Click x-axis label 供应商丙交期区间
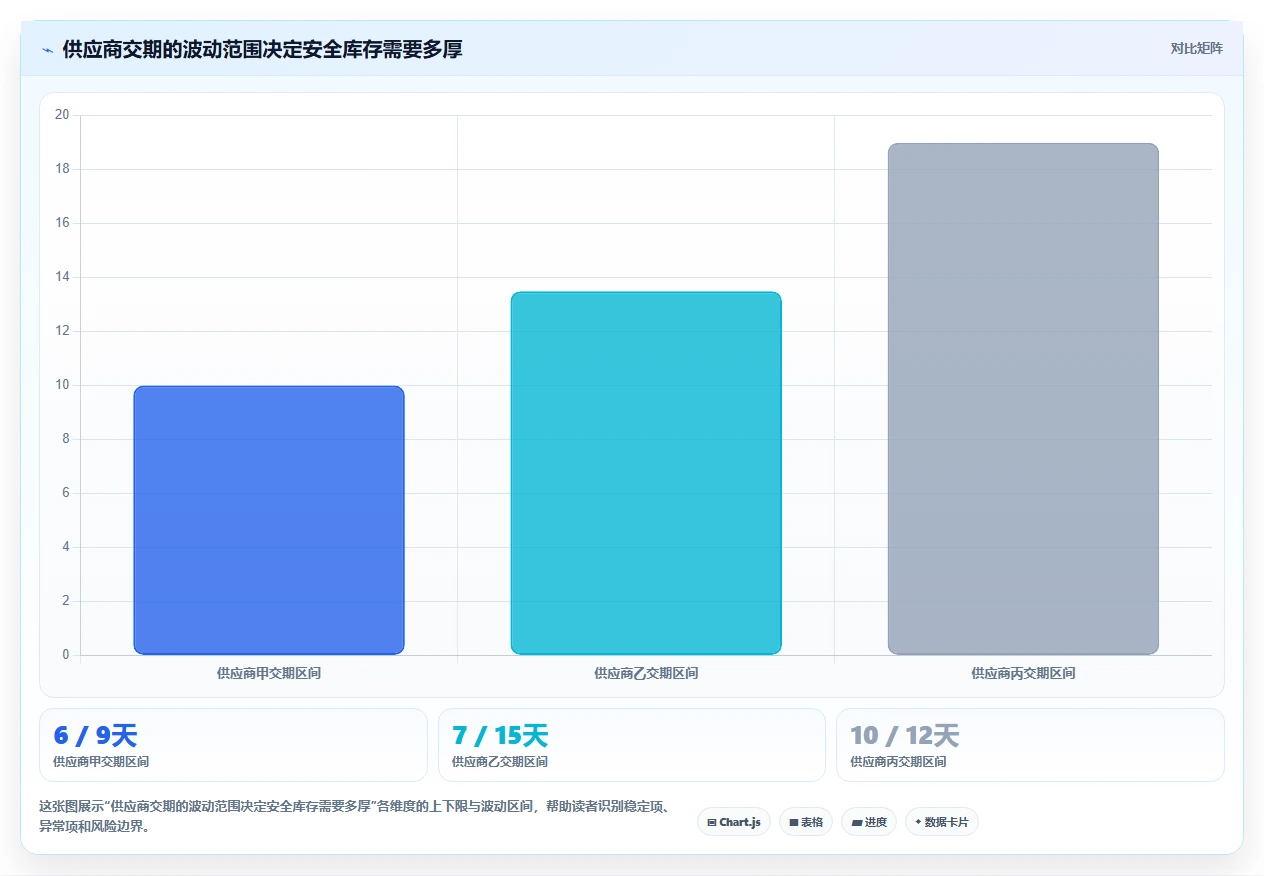 [x=1023, y=673]
